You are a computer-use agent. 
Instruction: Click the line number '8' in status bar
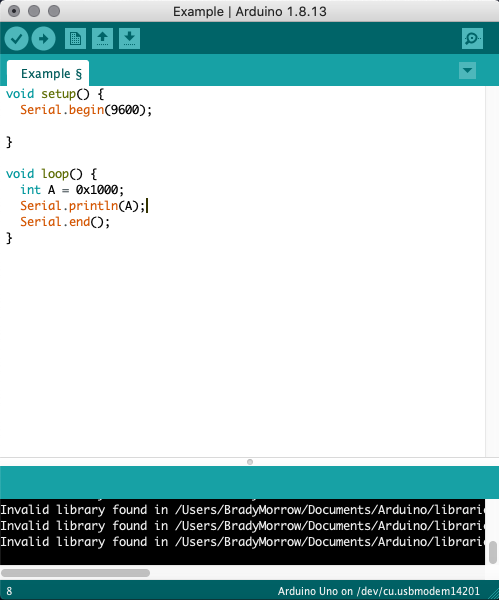tap(9, 591)
